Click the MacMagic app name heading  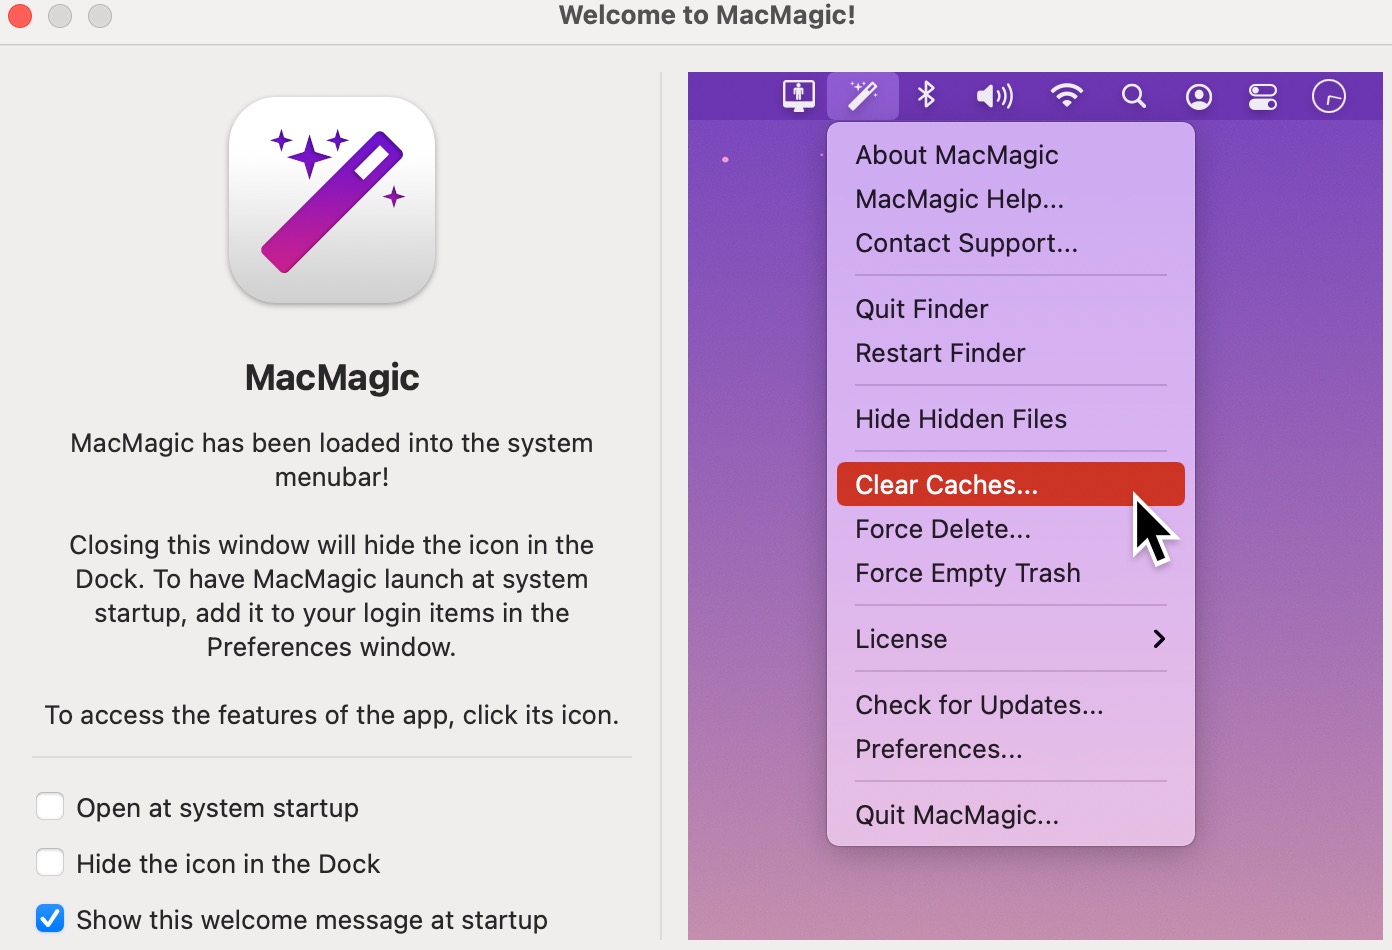pos(332,377)
